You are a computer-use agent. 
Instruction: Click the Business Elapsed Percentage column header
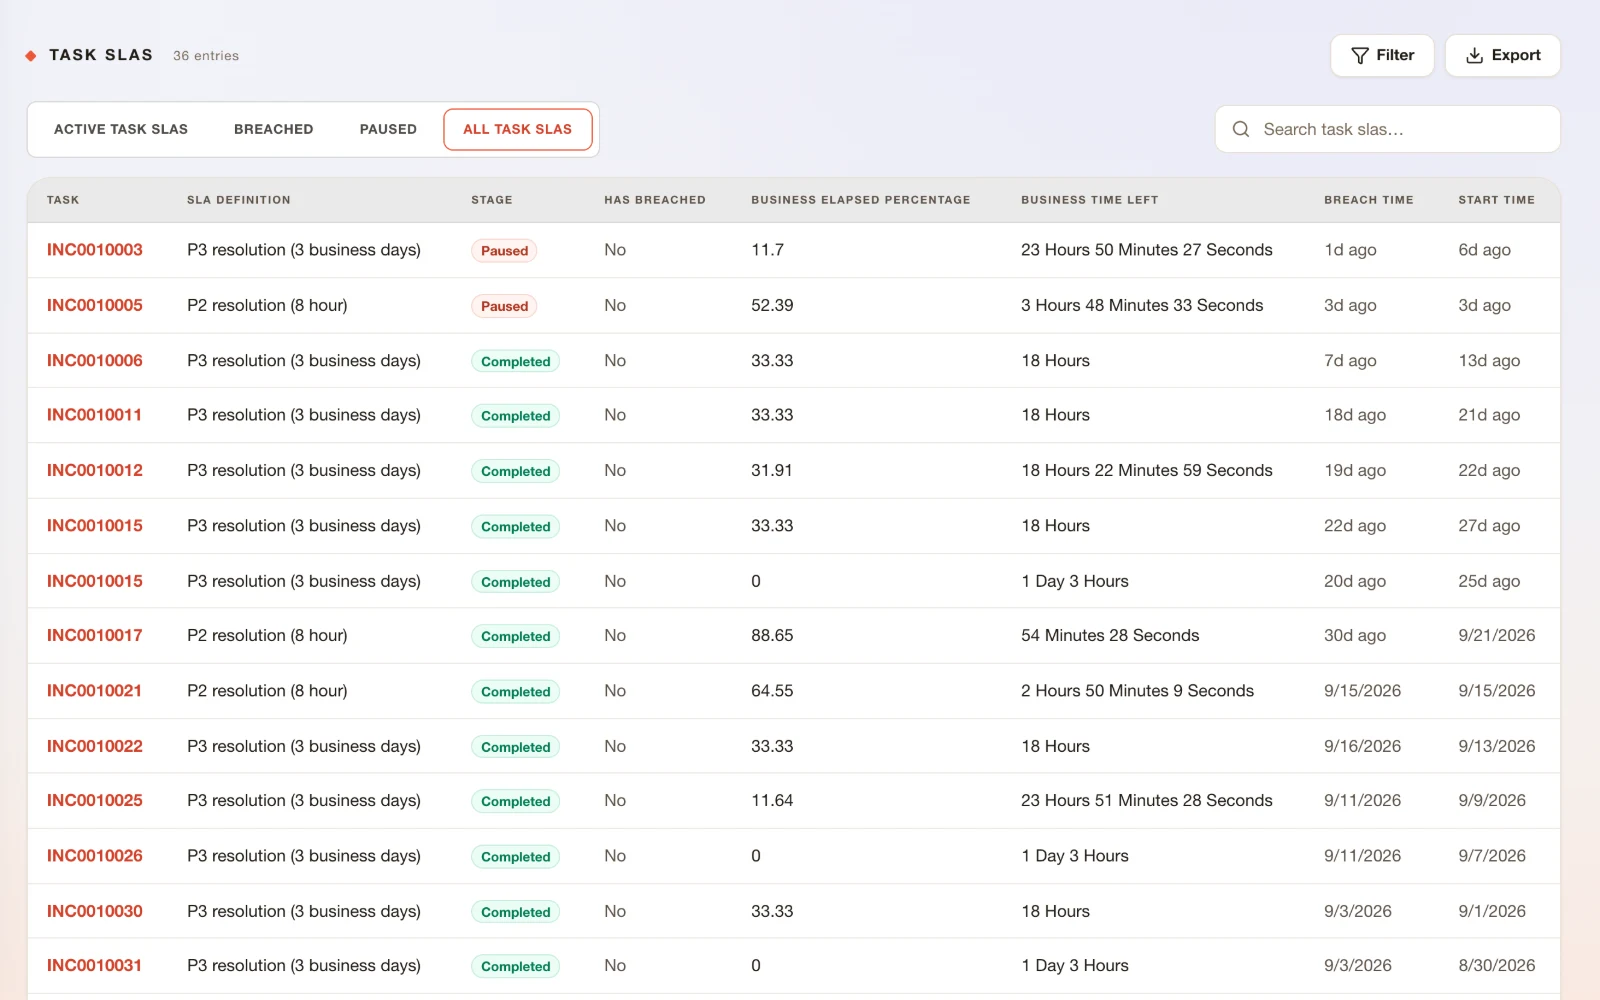[x=861, y=200]
